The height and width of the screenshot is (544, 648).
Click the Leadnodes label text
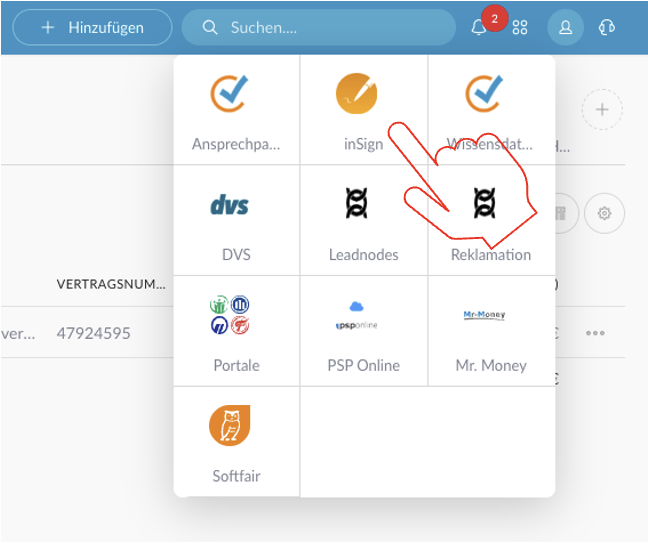point(364,255)
